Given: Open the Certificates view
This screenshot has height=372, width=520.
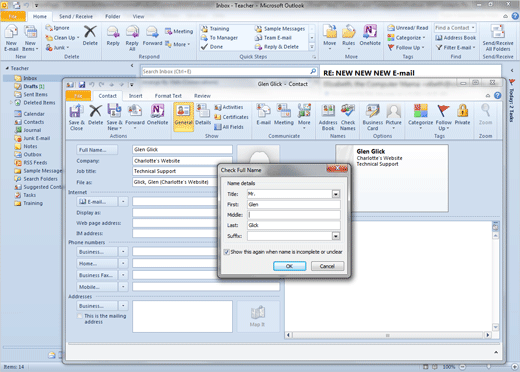Looking at the screenshot, I should [231, 117].
